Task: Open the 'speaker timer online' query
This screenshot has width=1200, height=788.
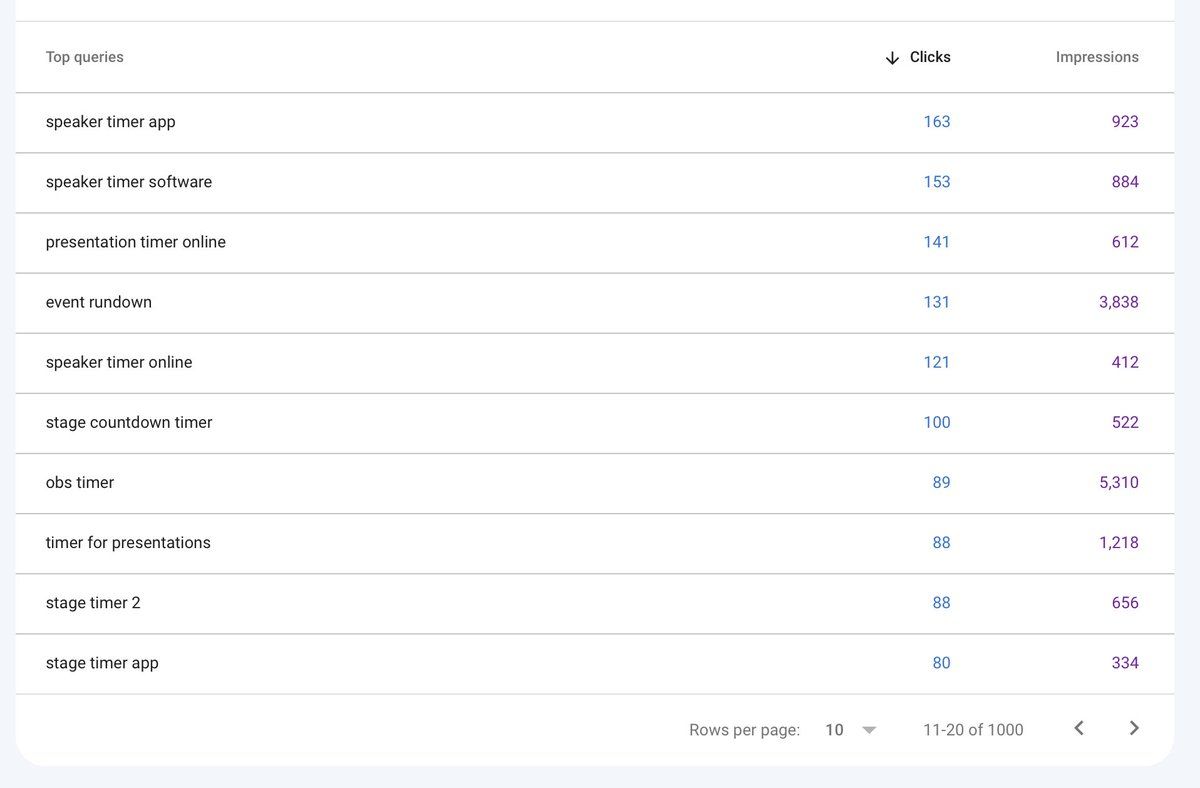Action: click(119, 362)
